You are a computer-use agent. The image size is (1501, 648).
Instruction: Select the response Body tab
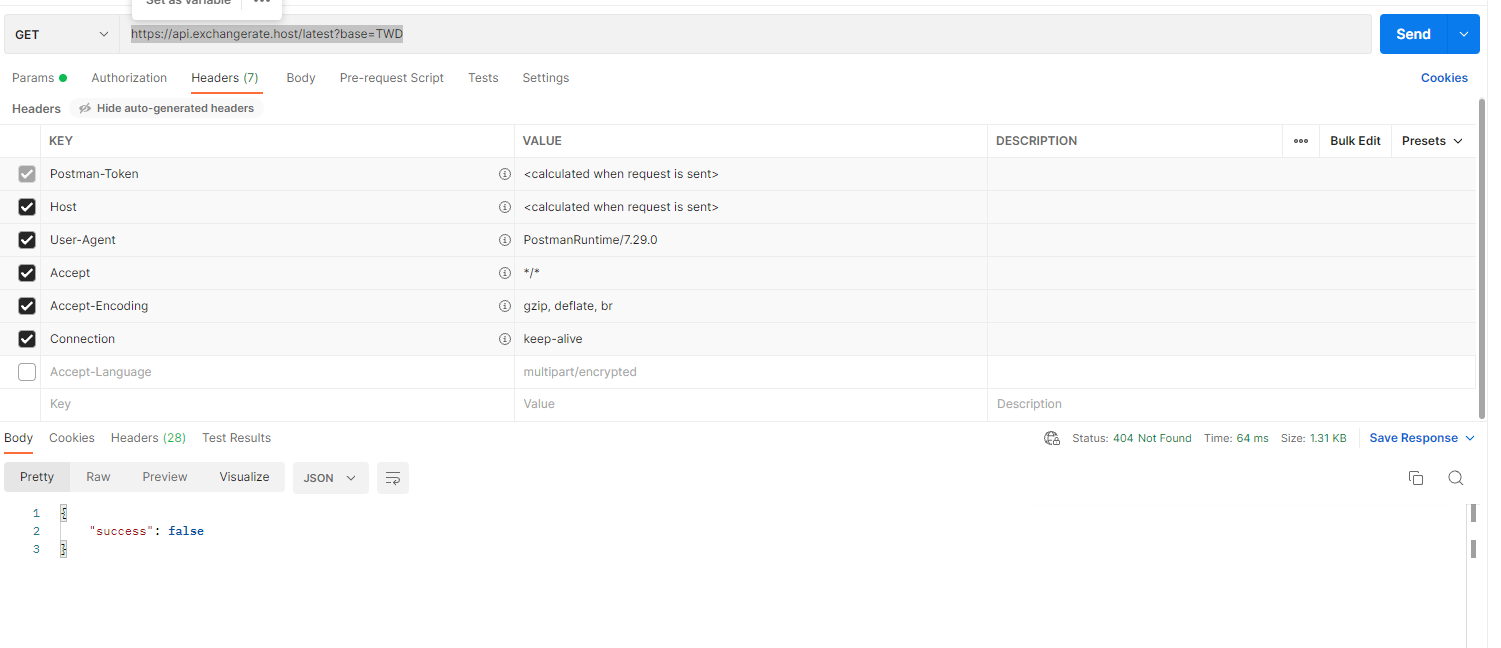(18, 438)
